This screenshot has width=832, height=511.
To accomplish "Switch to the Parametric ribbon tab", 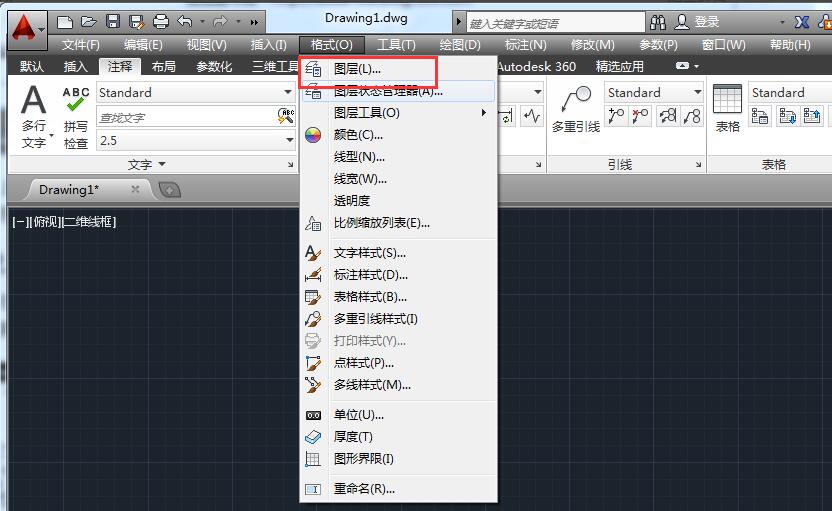I will (214, 66).
